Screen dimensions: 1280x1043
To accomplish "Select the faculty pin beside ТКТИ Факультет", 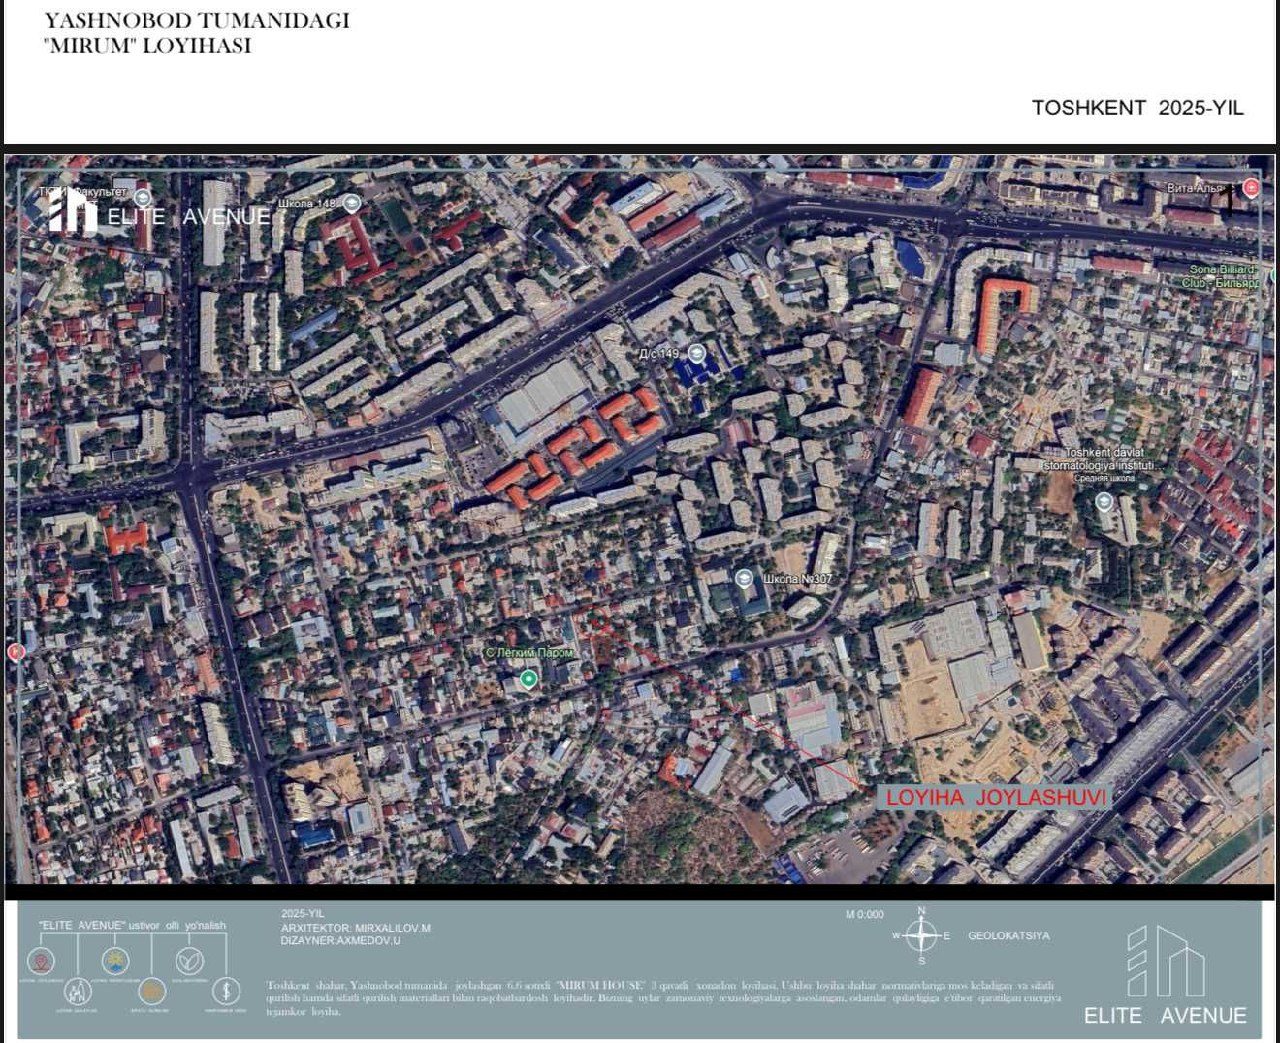I will click(142, 198).
